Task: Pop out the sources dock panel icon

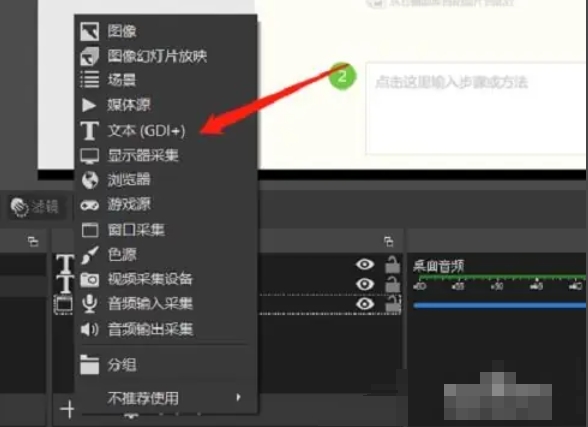Action: tap(389, 241)
